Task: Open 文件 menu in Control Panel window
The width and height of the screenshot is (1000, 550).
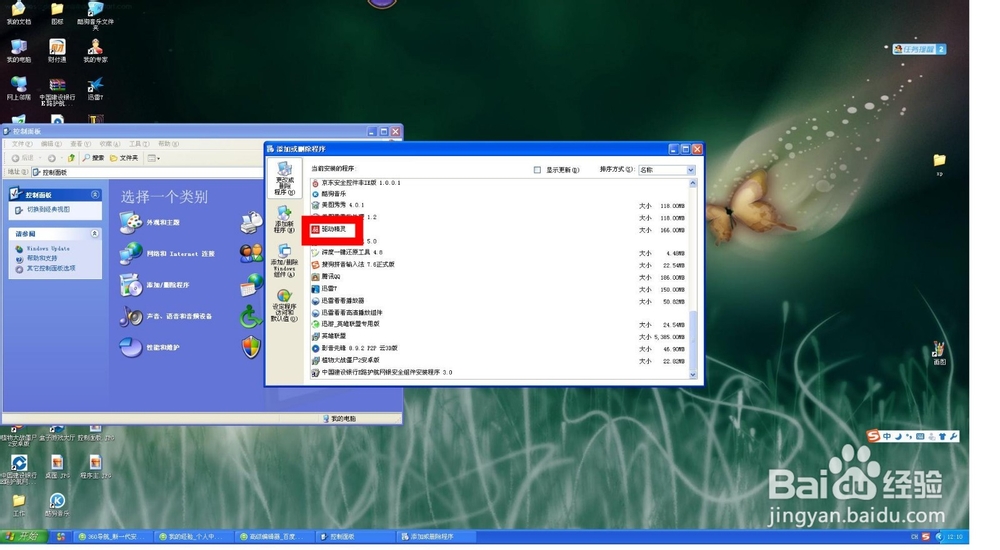Action: coord(22,144)
